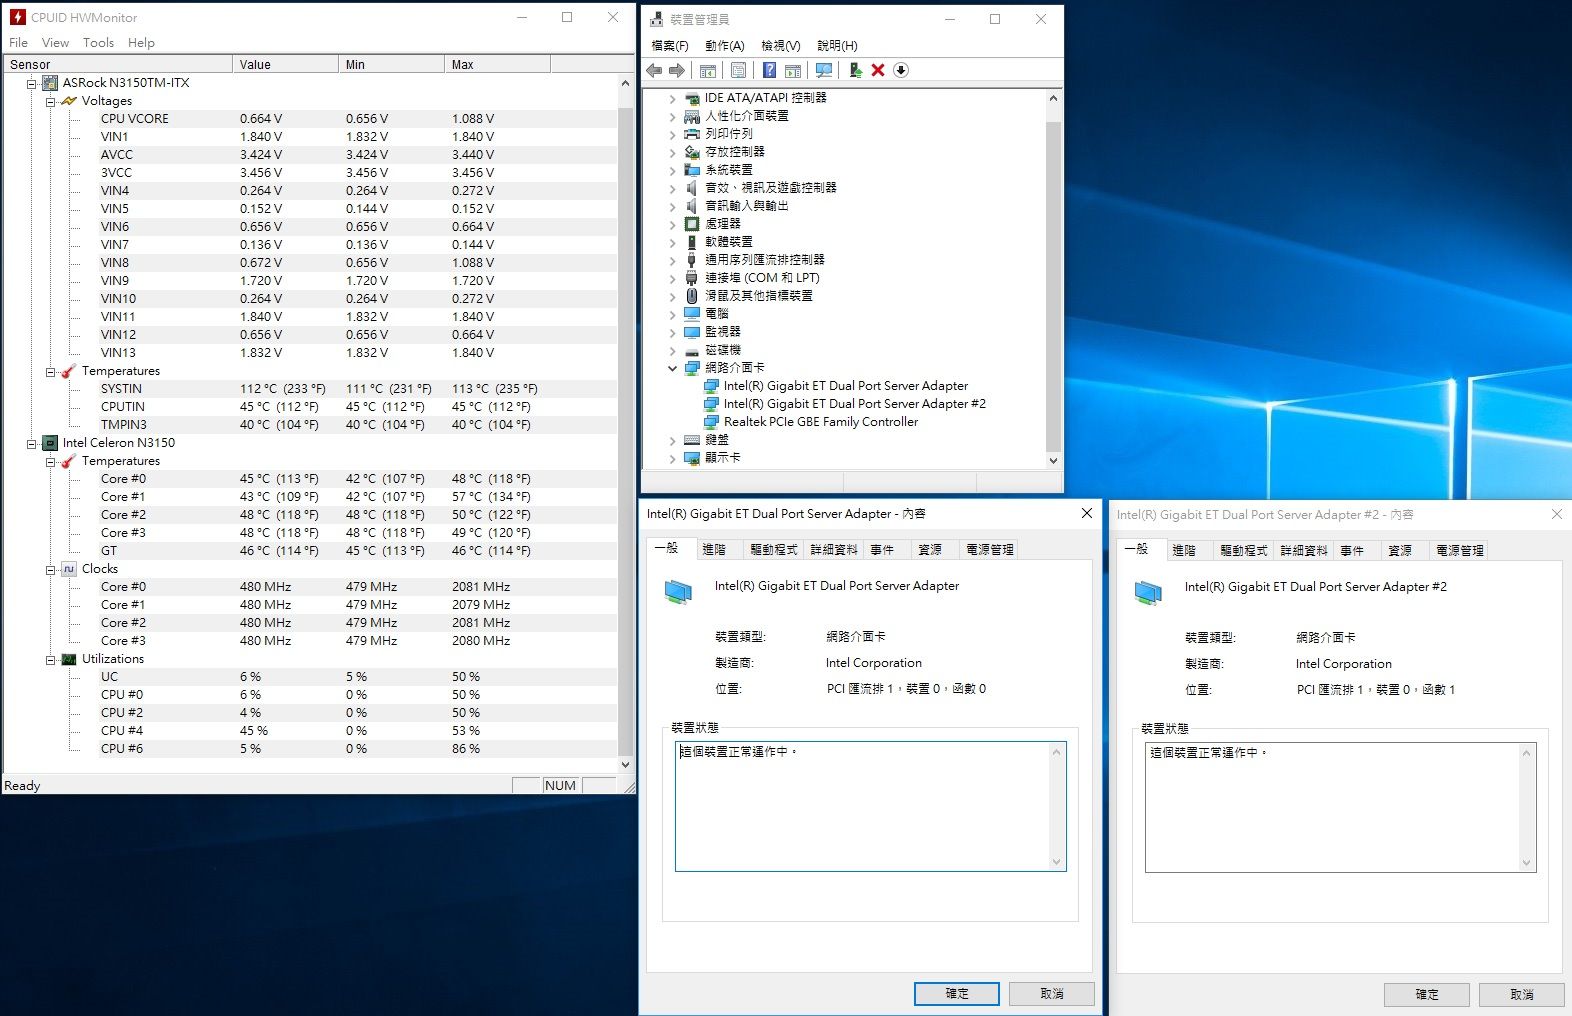Click 確定 button in Adapter #2 properties dialog
Viewport: 1572px width, 1016px height.
pos(1427,995)
